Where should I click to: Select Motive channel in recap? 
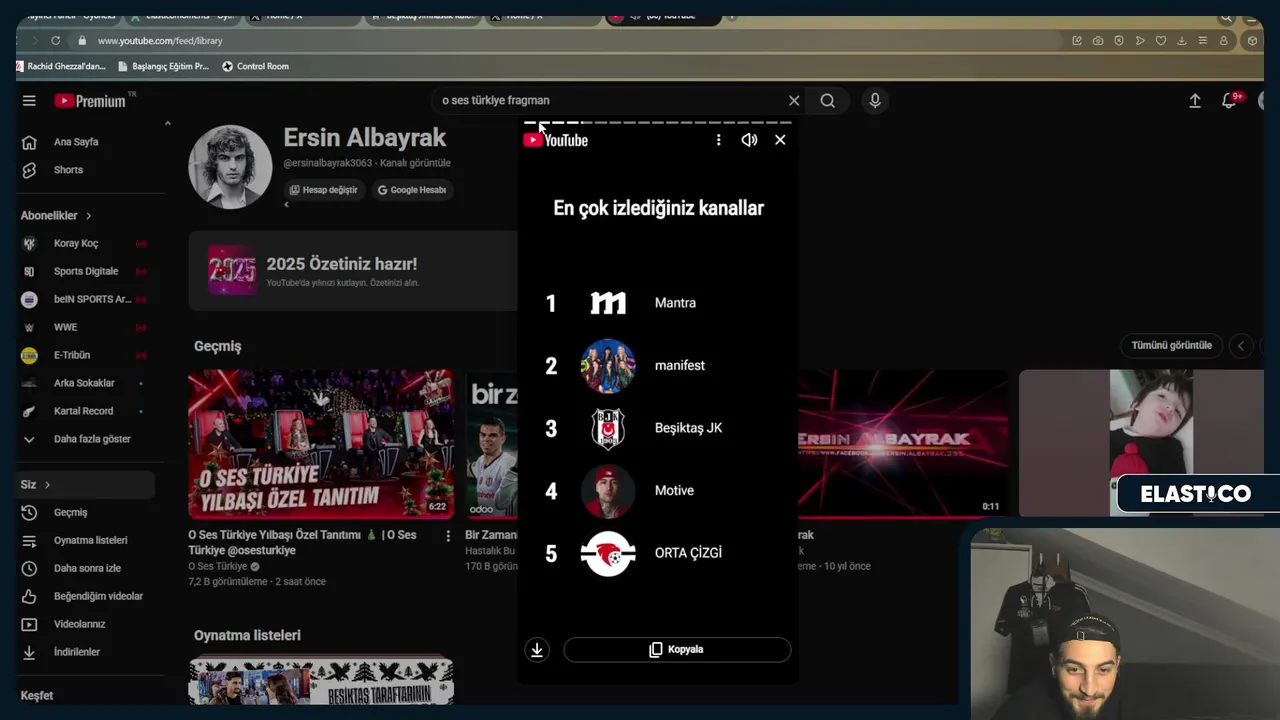[x=658, y=491]
